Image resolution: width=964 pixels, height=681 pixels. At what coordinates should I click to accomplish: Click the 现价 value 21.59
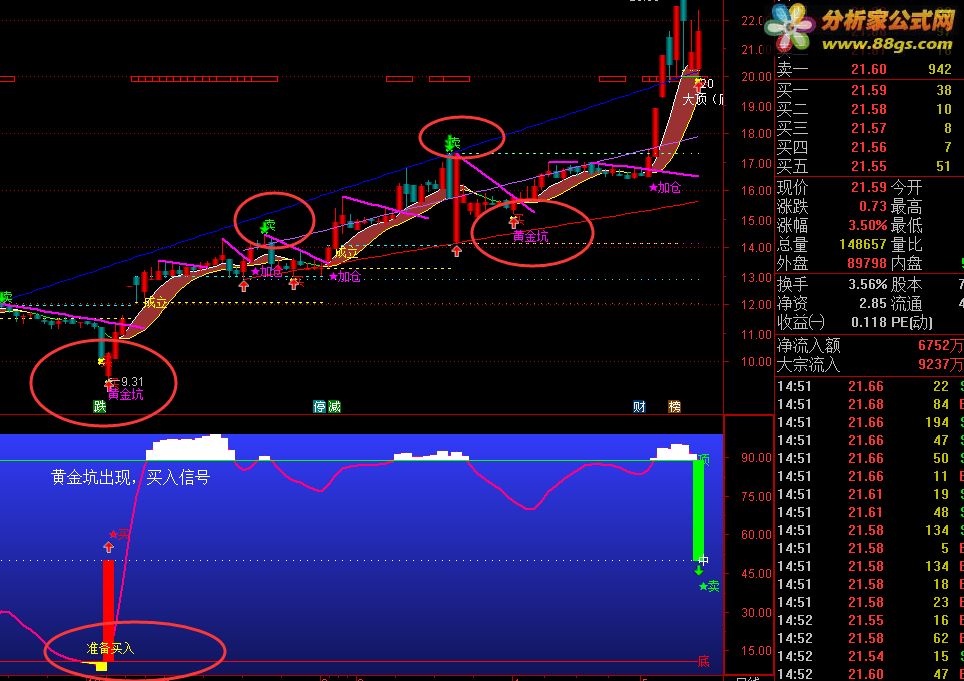tap(869, 187)
